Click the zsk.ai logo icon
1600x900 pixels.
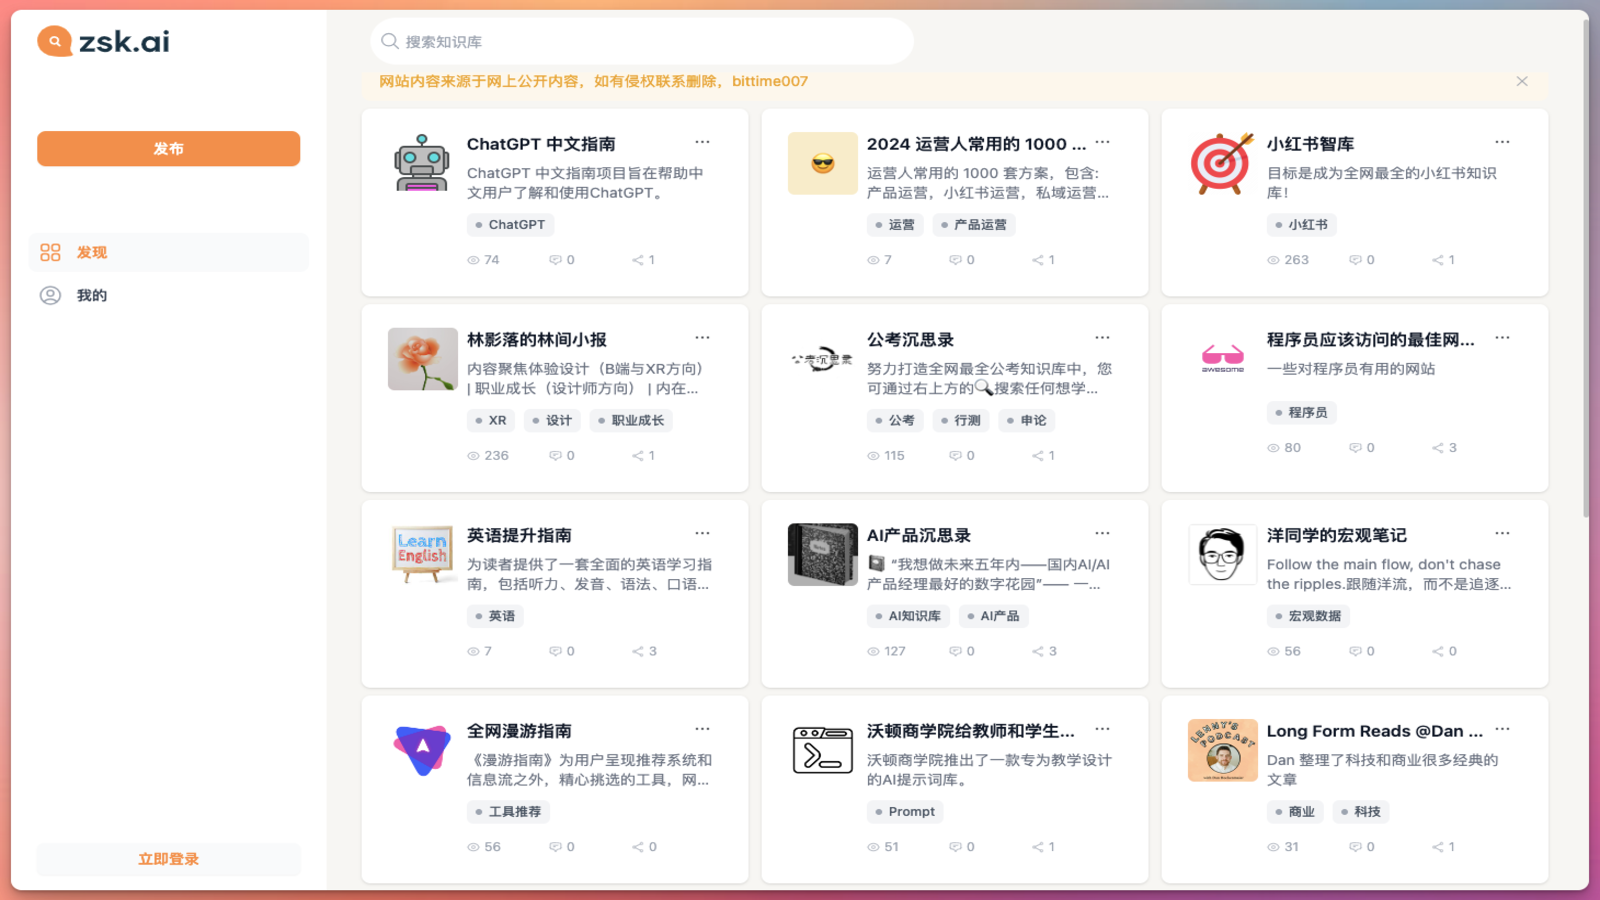52,41
